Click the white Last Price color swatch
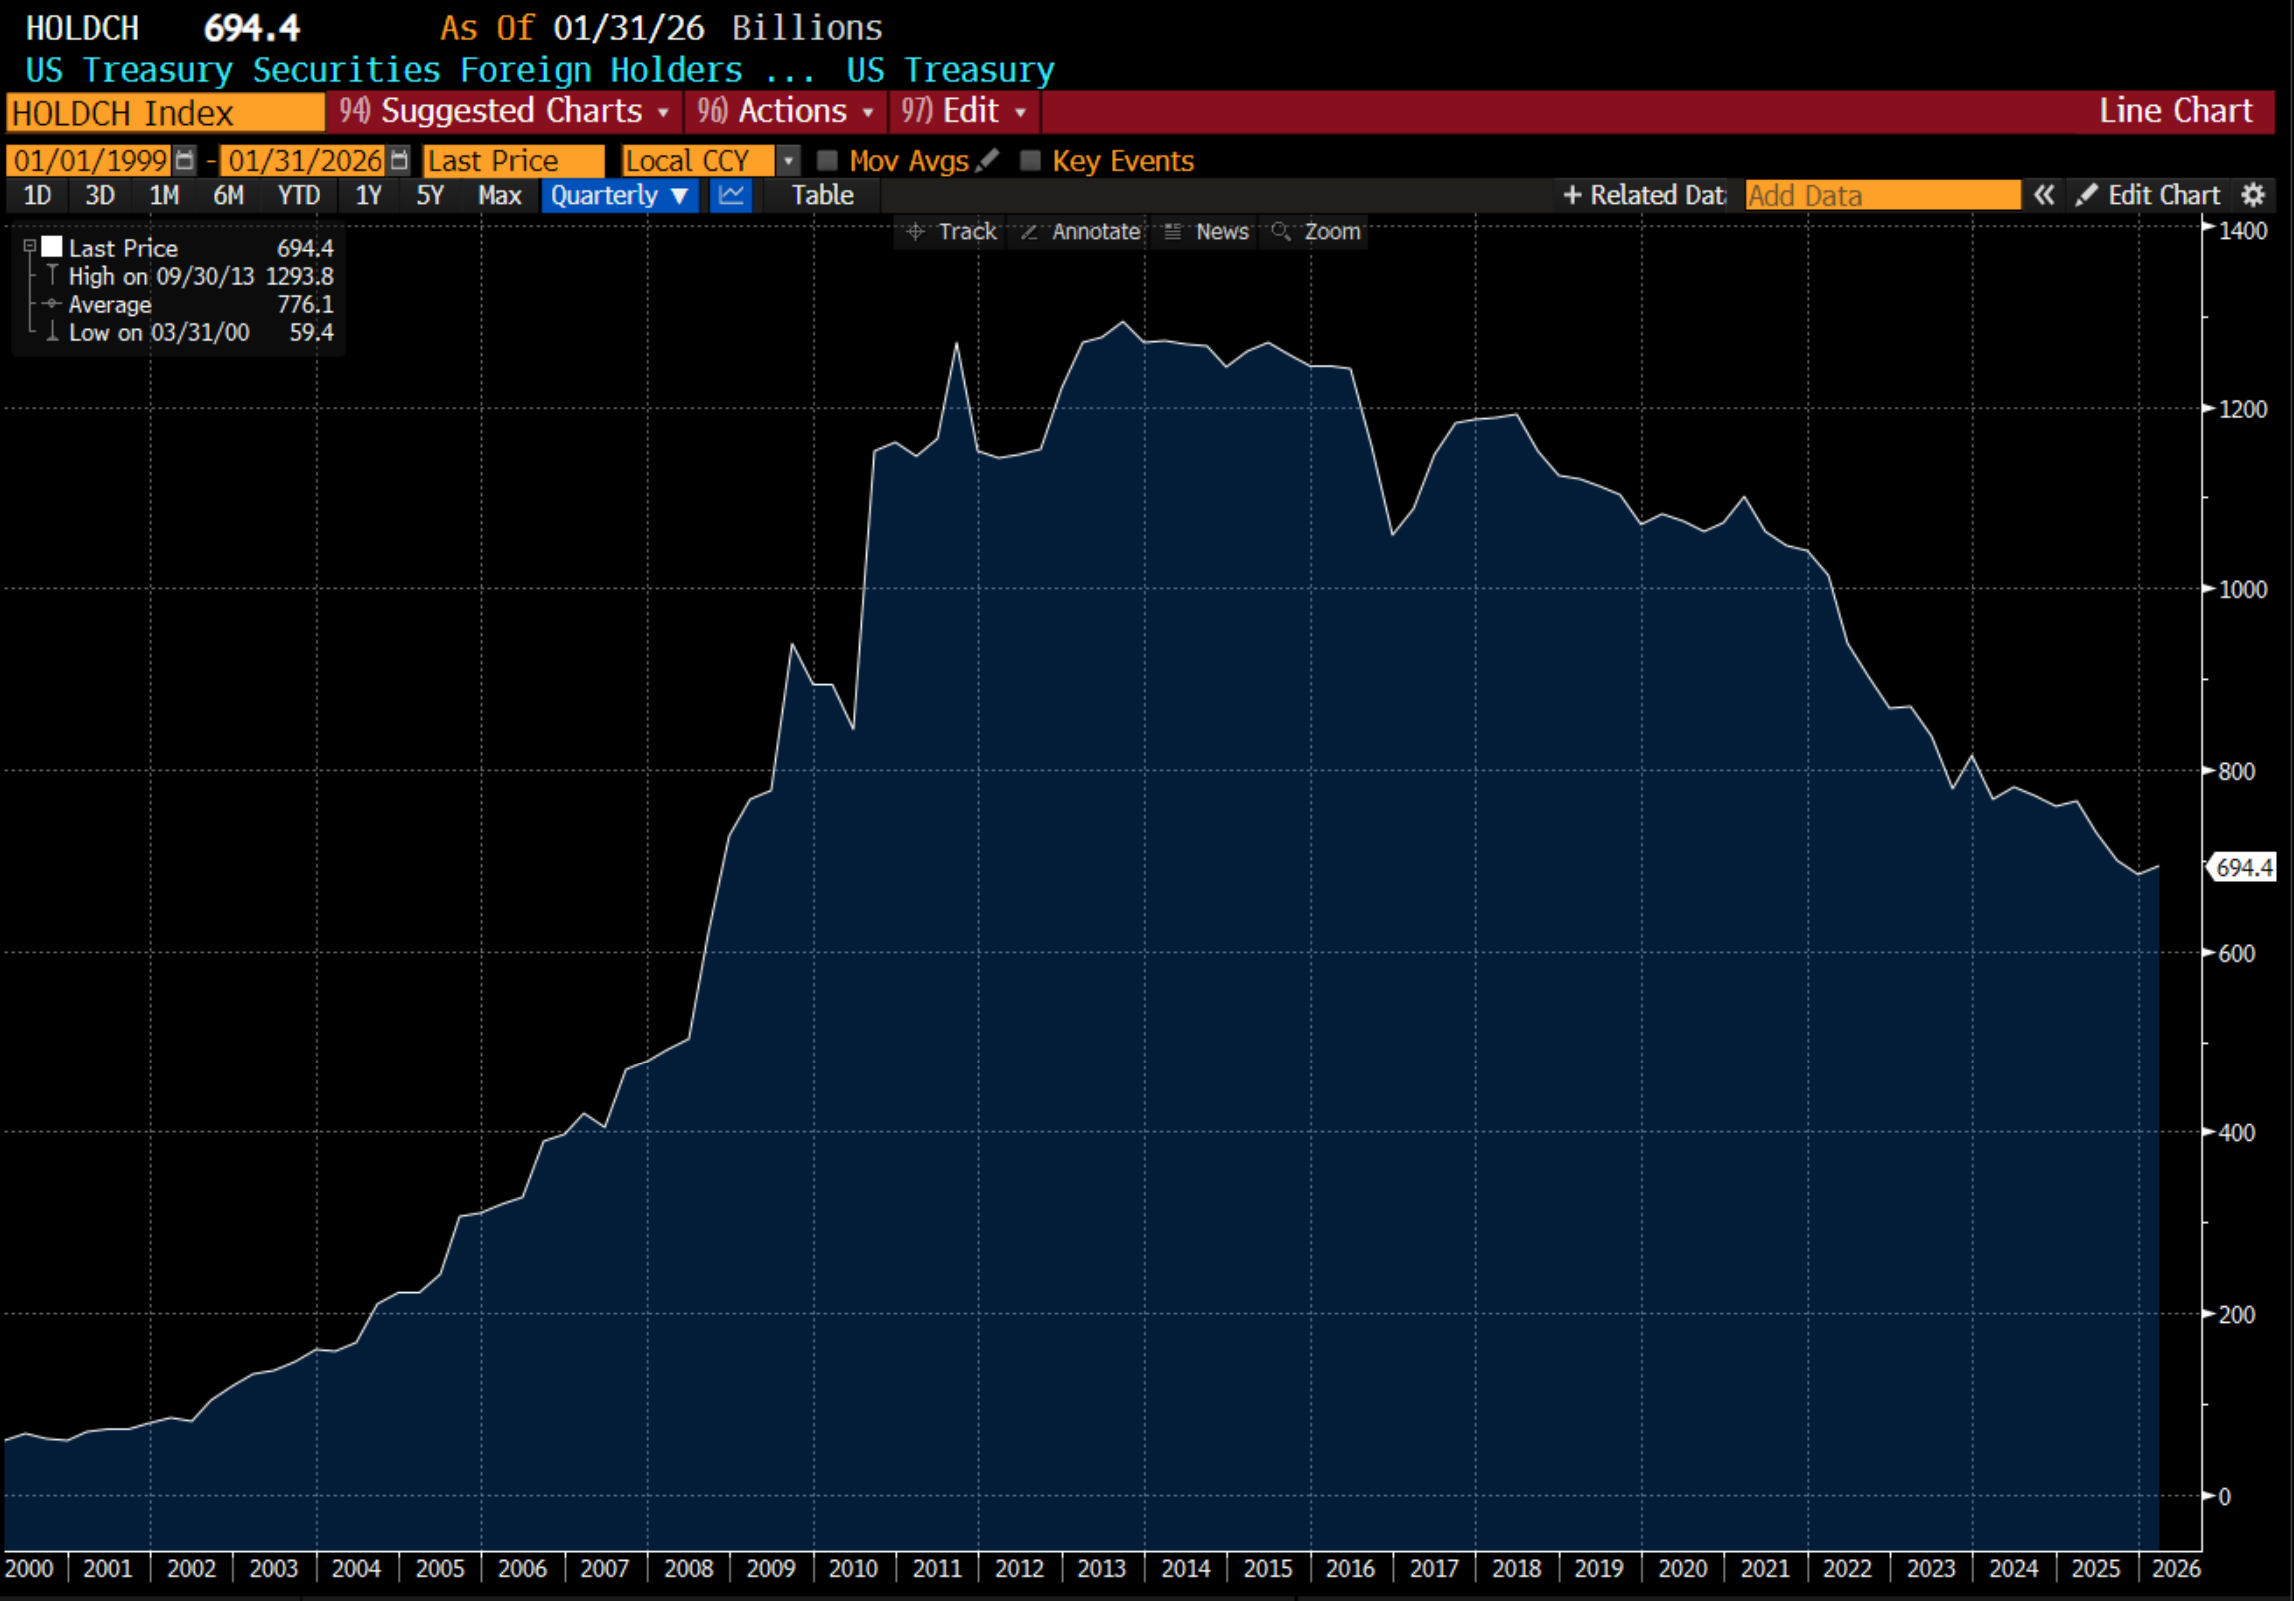The width and height of the screenshot is (2294, 1601). pyautogui.click(x=52, y=247)
